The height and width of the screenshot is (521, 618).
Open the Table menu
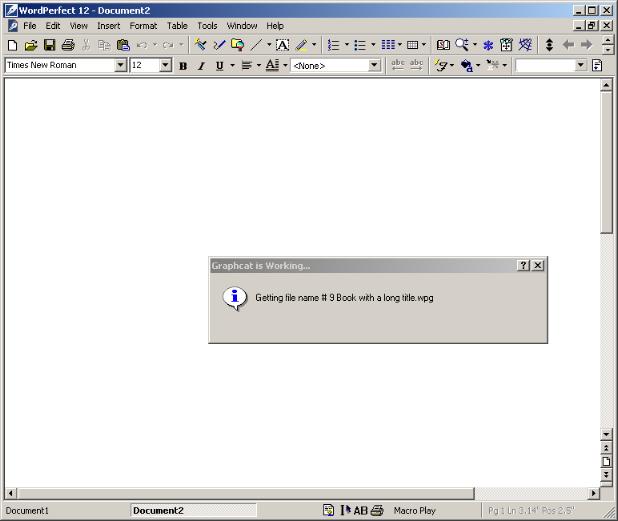click(177, 26)
